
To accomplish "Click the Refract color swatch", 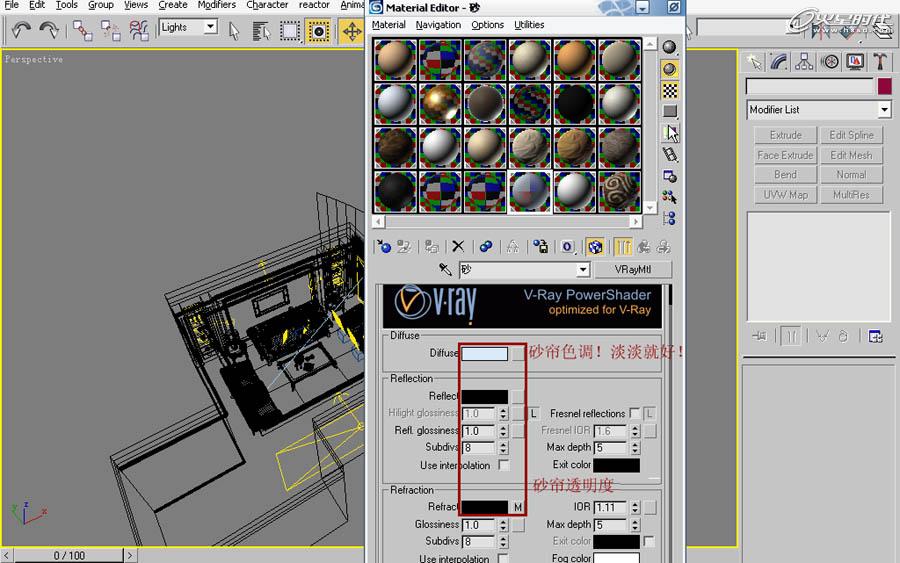I will pos(485,507).
